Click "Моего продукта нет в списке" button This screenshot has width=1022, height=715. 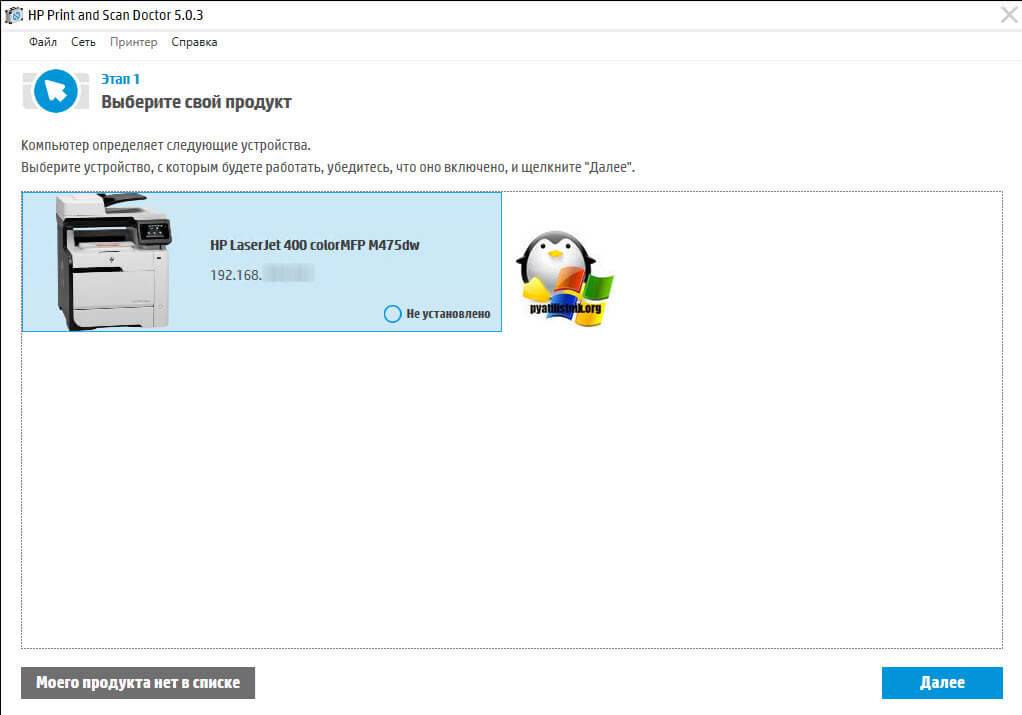click(x=138, y=683)
